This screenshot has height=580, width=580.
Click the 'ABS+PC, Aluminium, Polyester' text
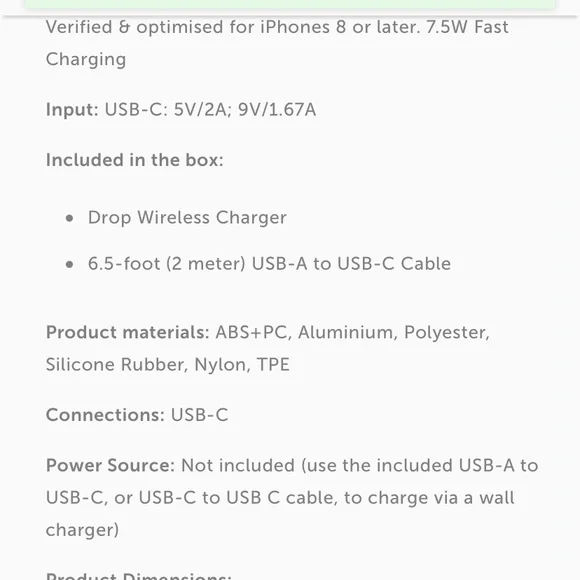coord(353,333)
